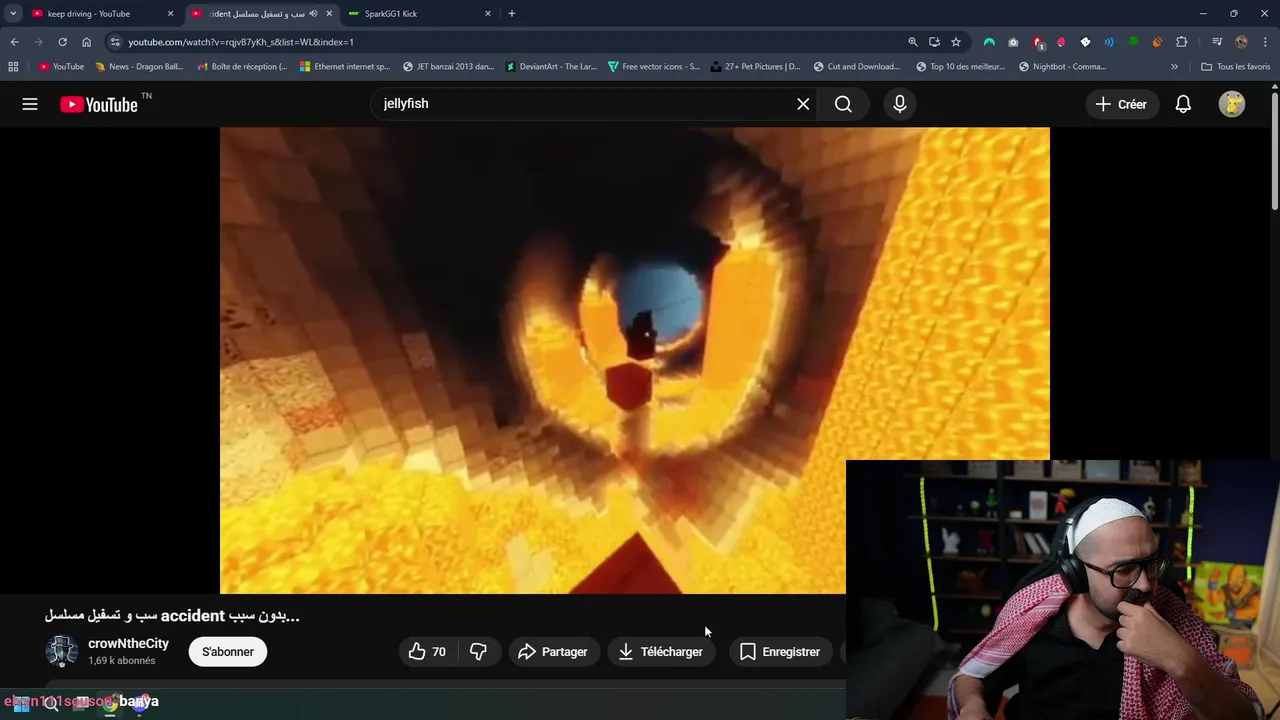Open Free vector icons bookmark
1280x720 pixels.
[x=654, y=67]
